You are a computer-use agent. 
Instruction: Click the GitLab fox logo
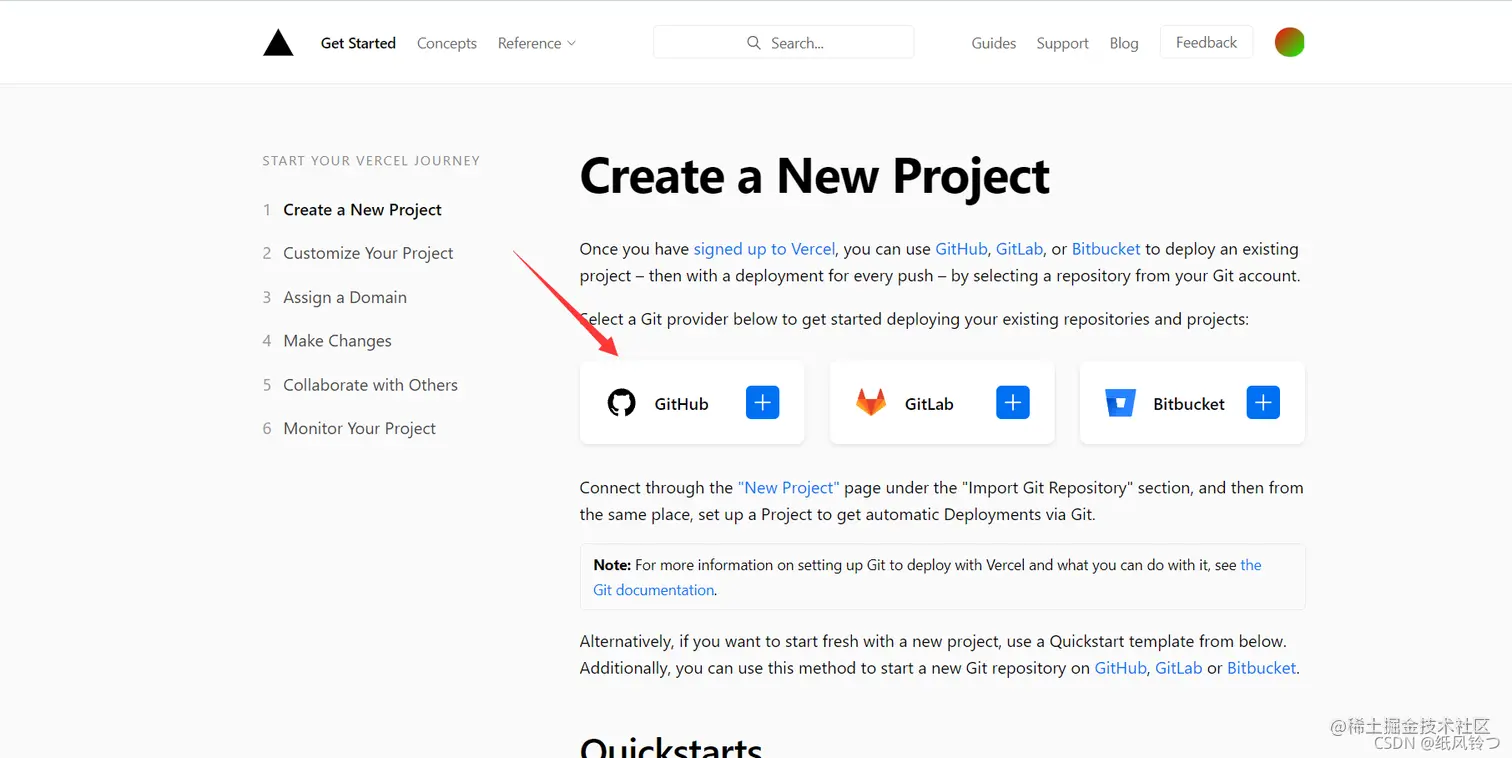[871, 403]
